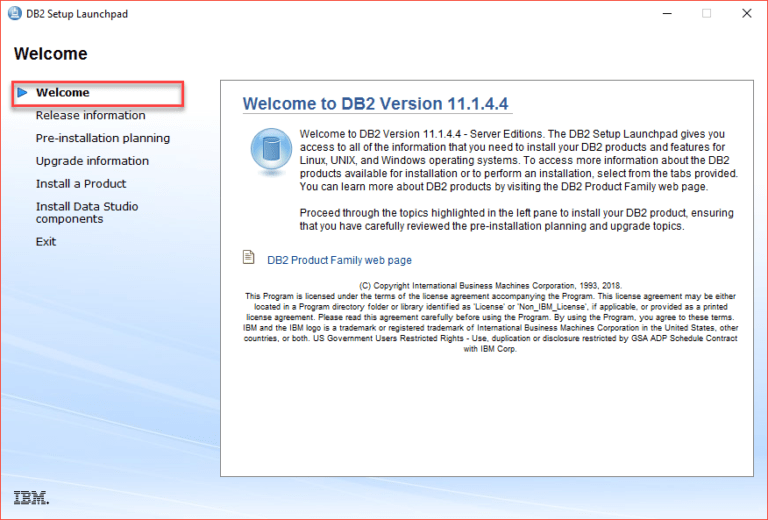
Task: Go to Upgrade information
Action: [x=92, y=161]
